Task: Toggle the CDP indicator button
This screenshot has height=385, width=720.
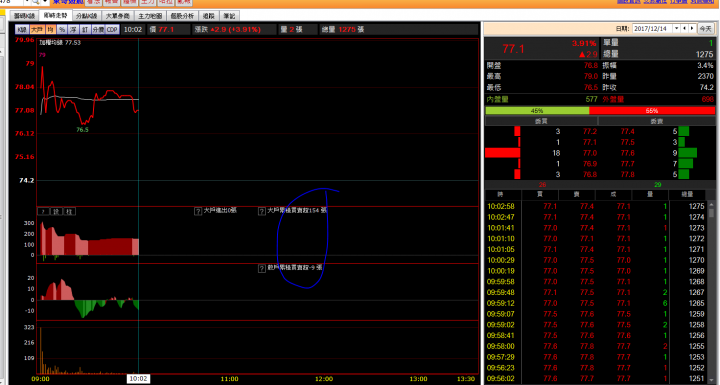Action: coord(112,29)
